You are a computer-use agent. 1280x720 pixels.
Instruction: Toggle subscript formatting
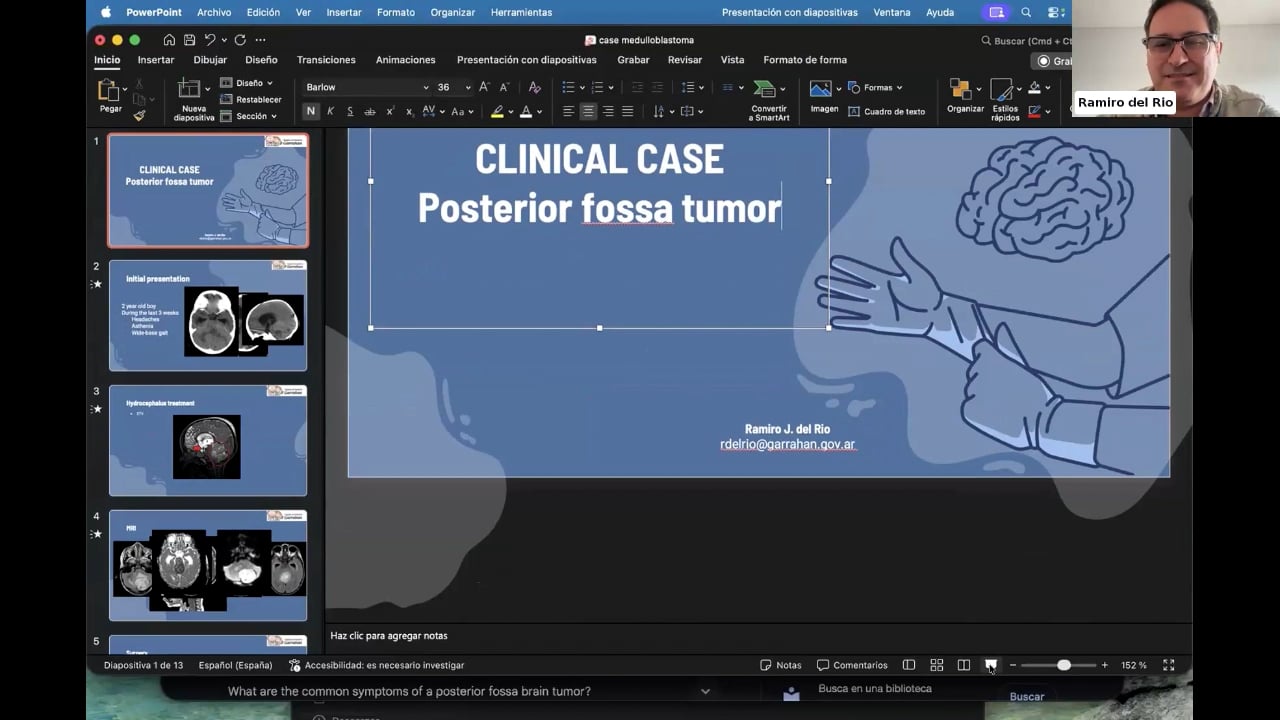click(410, 111)
